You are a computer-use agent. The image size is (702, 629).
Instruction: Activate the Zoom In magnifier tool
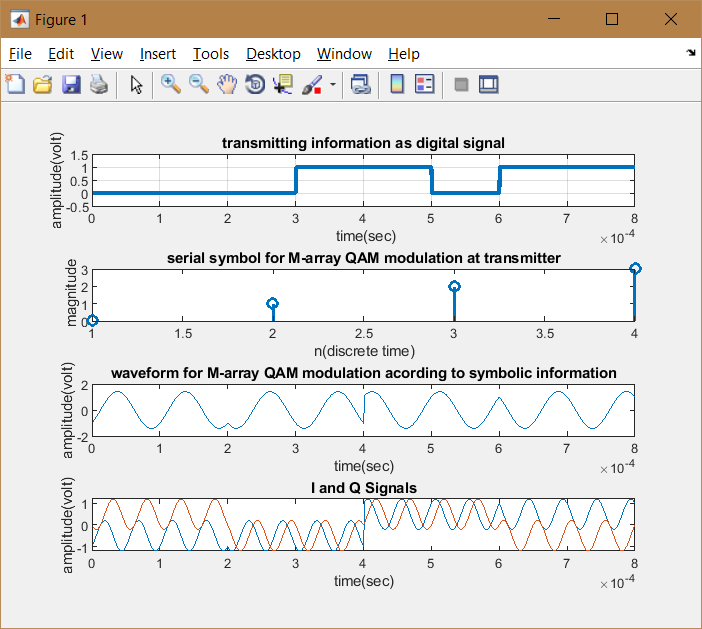point(171,84)
